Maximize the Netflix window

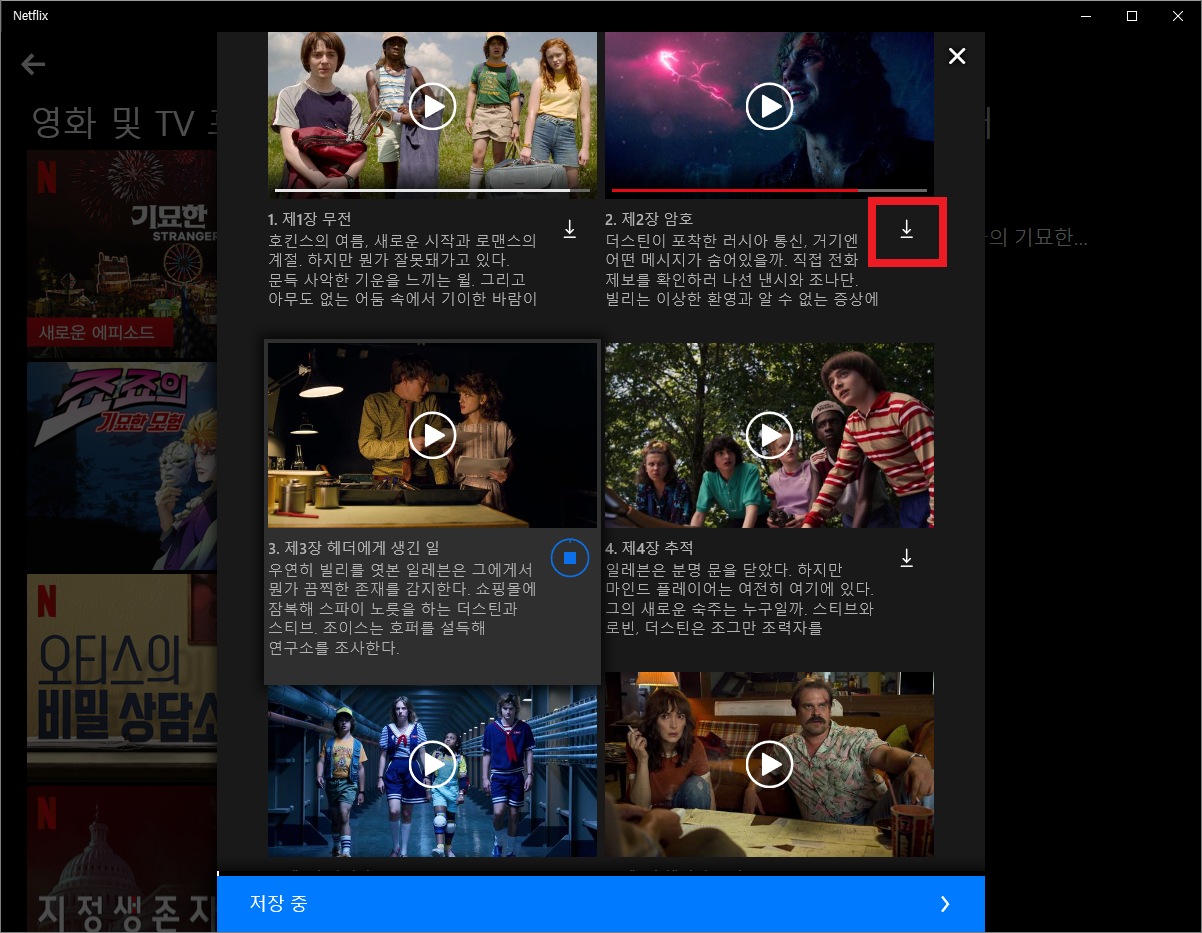[1131, 15]
